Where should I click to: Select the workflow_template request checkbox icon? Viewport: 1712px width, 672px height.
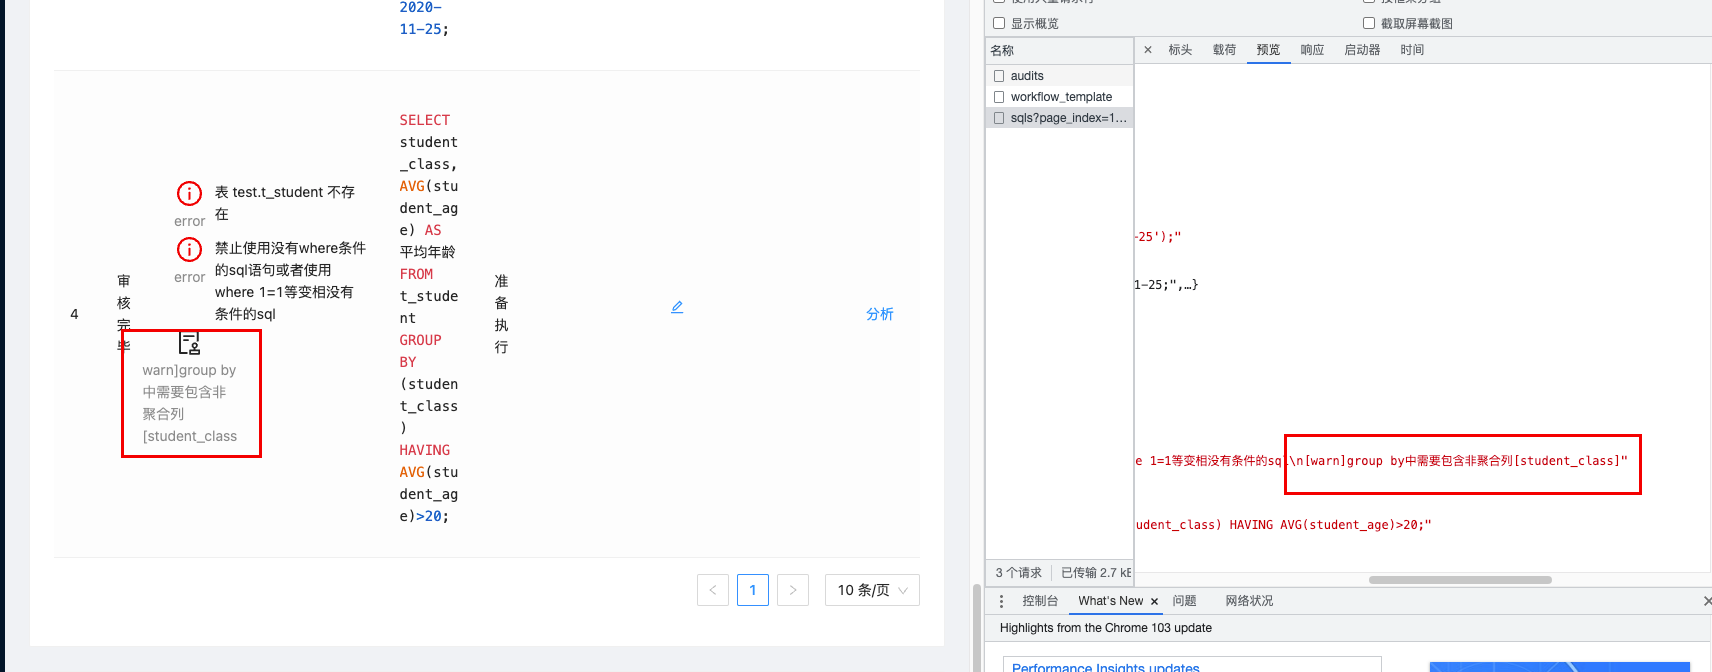[999, 97]
